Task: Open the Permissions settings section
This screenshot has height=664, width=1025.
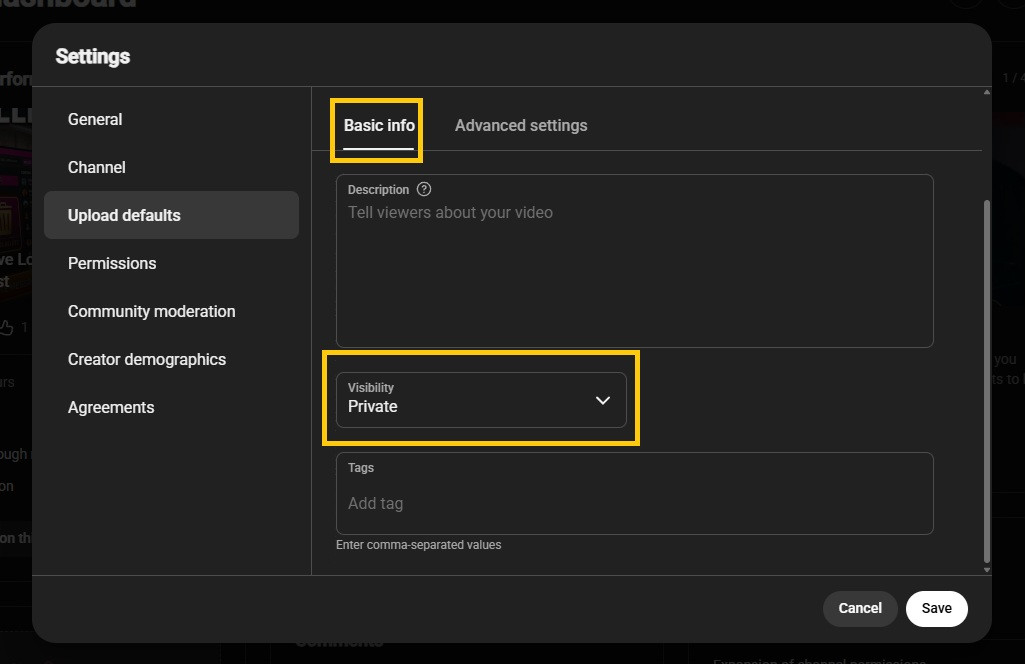Action: point(171,263)
